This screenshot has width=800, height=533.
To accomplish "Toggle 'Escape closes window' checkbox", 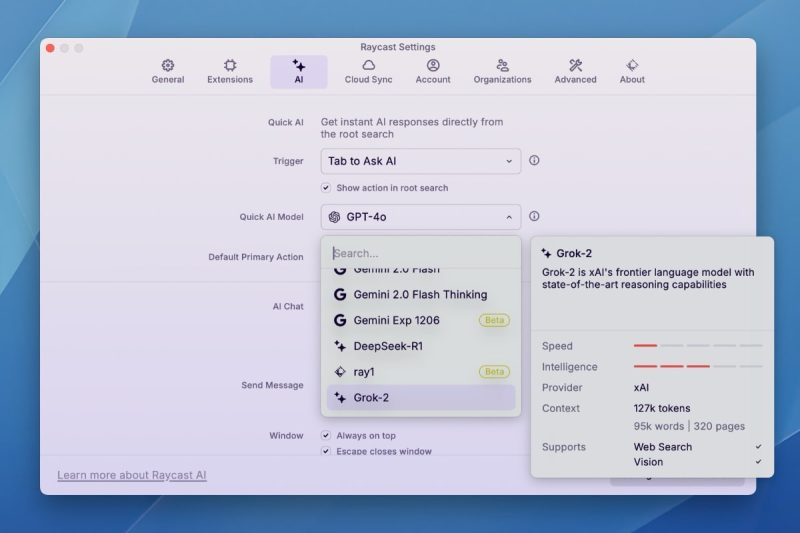I will coord(326,451).
